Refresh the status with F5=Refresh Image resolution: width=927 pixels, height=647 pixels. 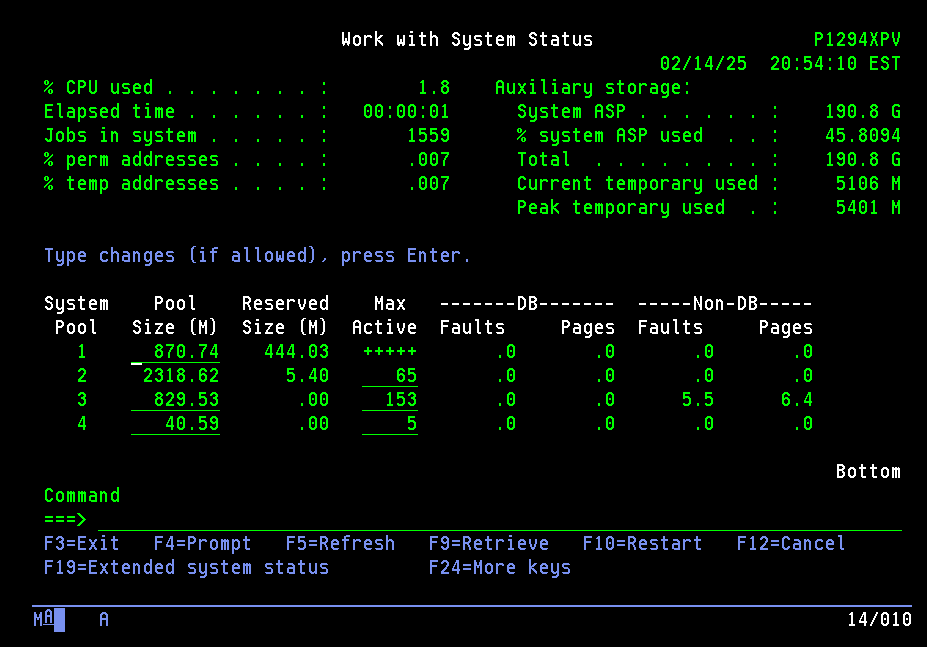click(341, 544)
